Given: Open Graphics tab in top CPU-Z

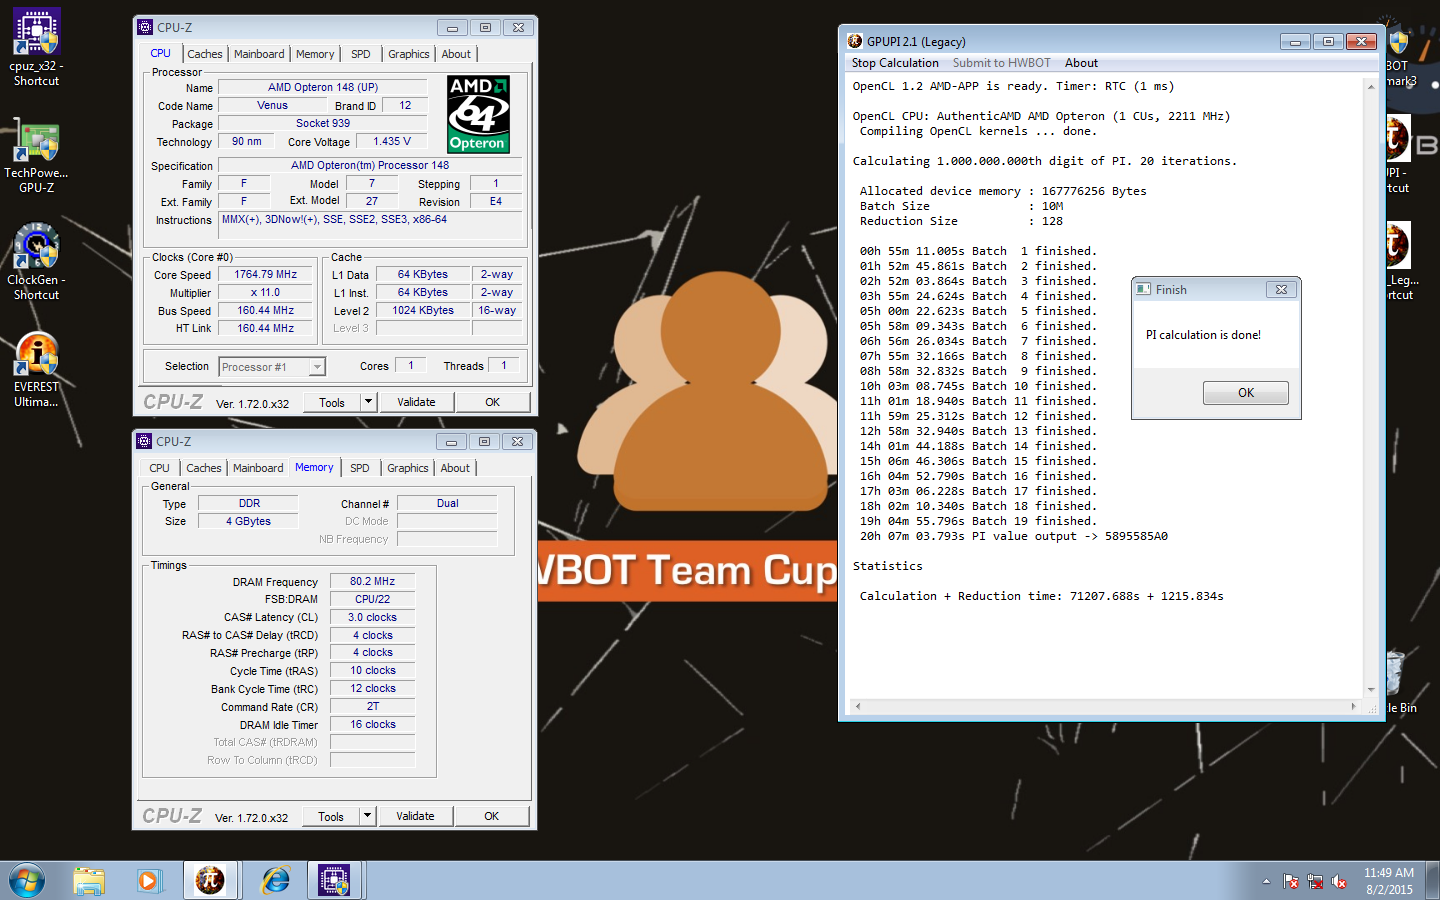Looking at the screenshot, I should [409, 54].
